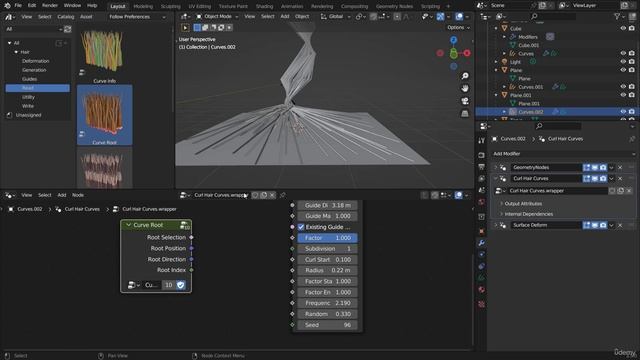Expand the Surface Deform modifier panel
The width and height of the screenshot is (640, 360).
(x=496, y=225)
